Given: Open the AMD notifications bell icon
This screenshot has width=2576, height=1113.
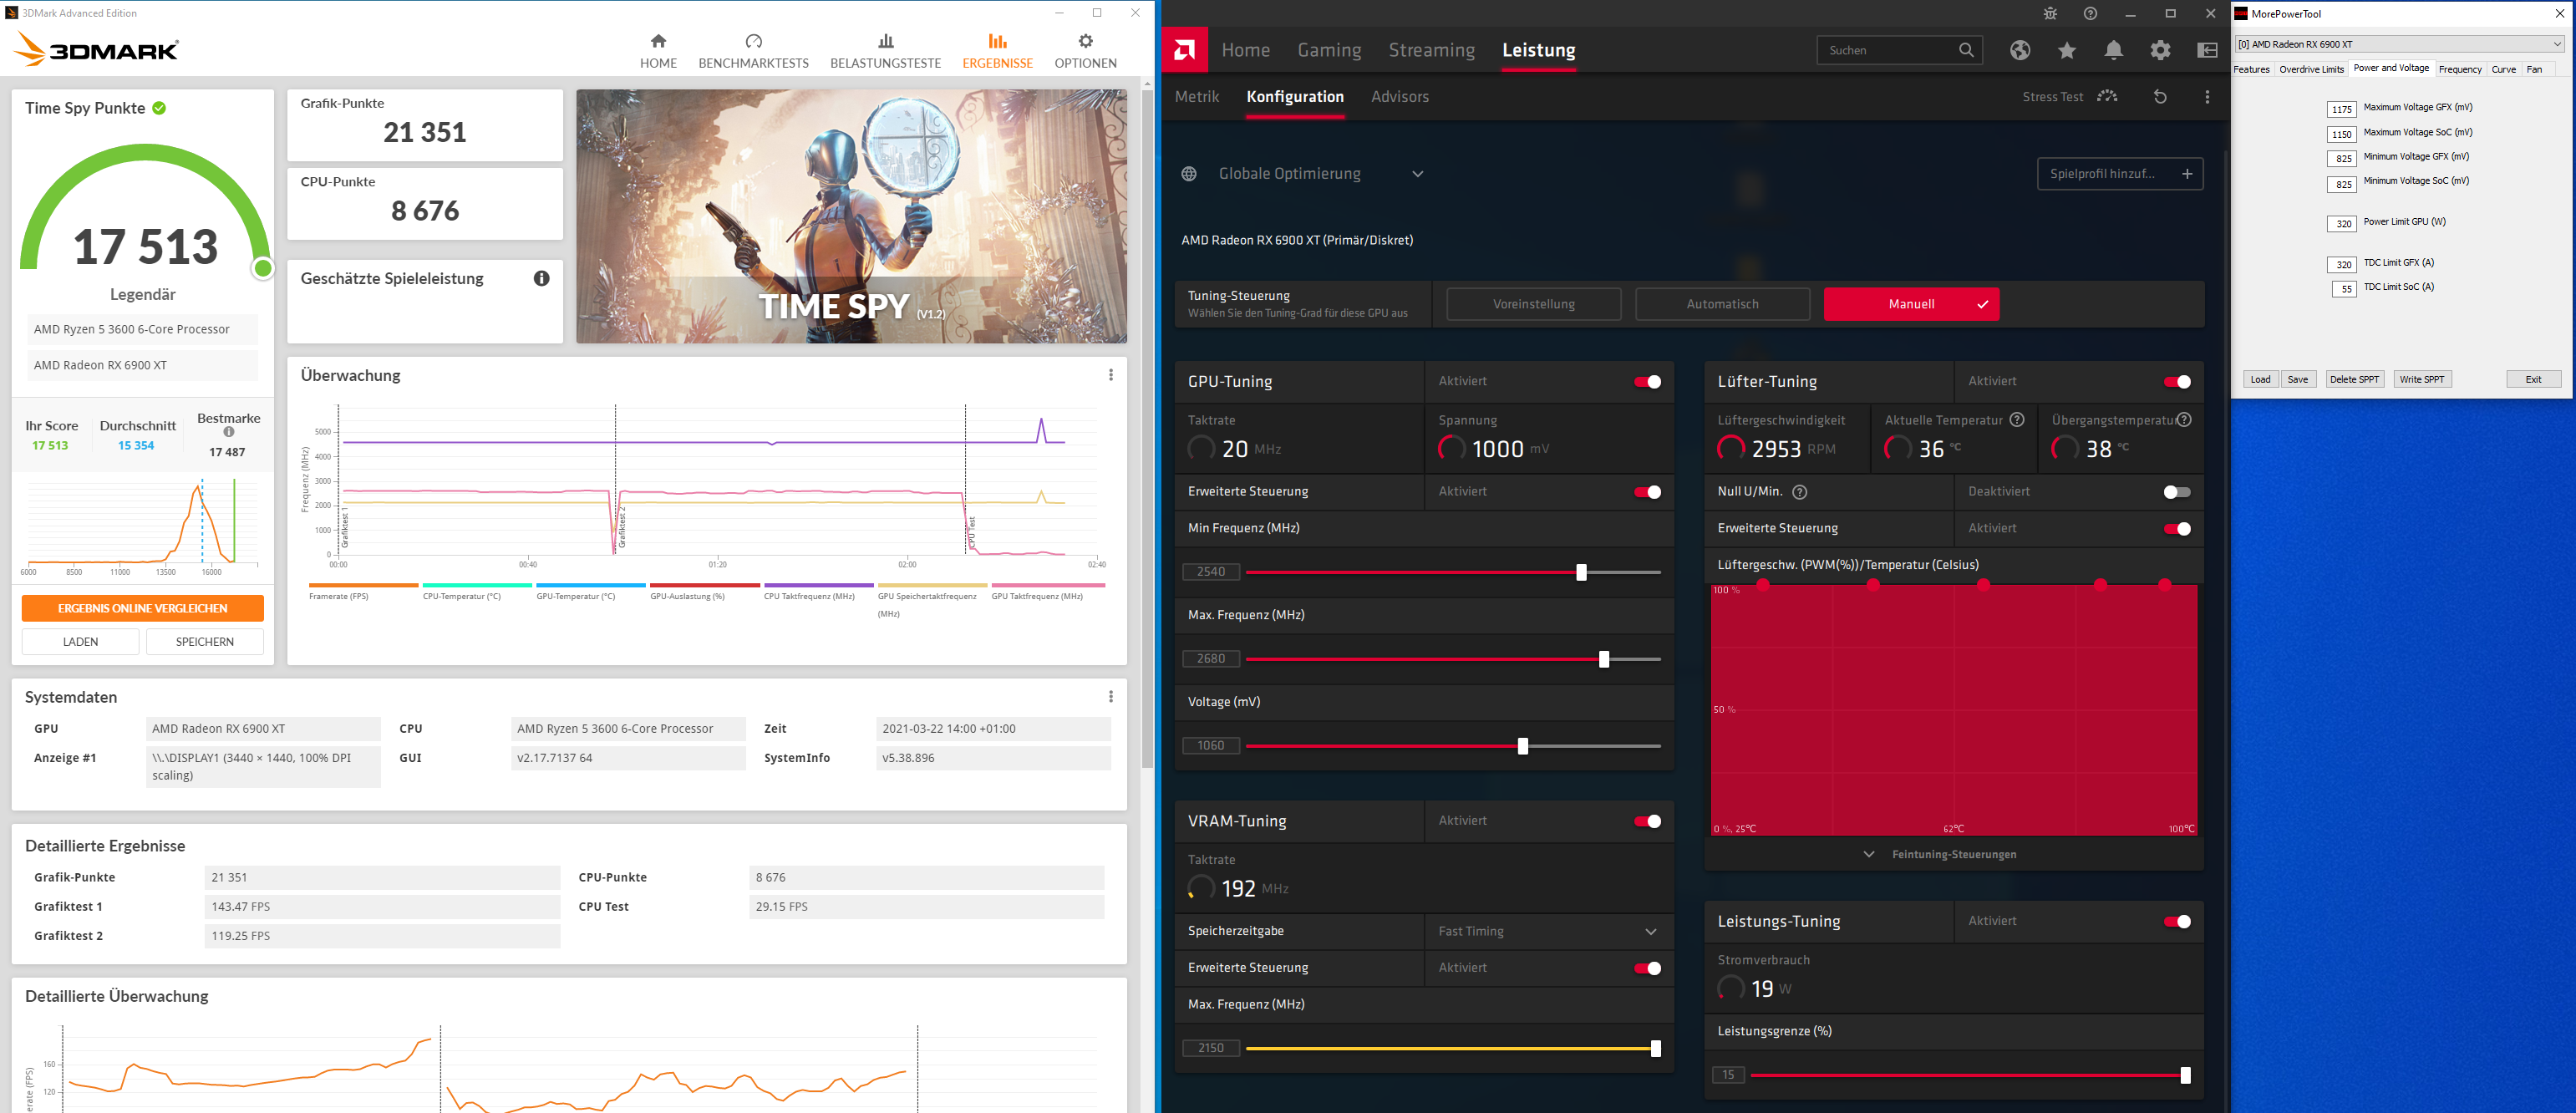Looking at the screenshot, I should tap(2113, 50).
